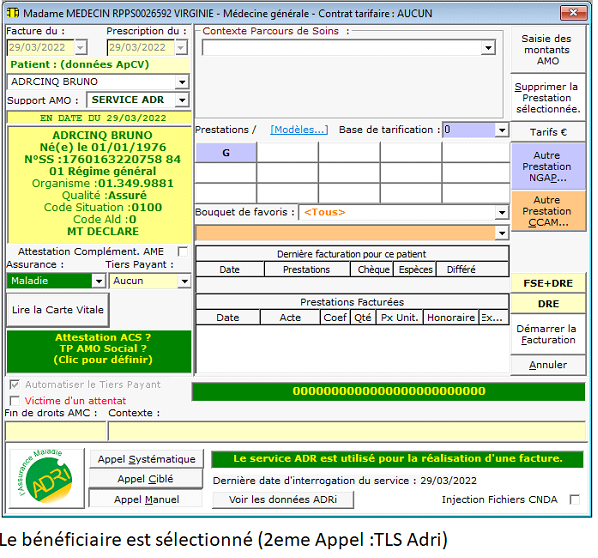598x558 pixels.
Task: Click the Px Unit. column header
Action: point(400,317)
